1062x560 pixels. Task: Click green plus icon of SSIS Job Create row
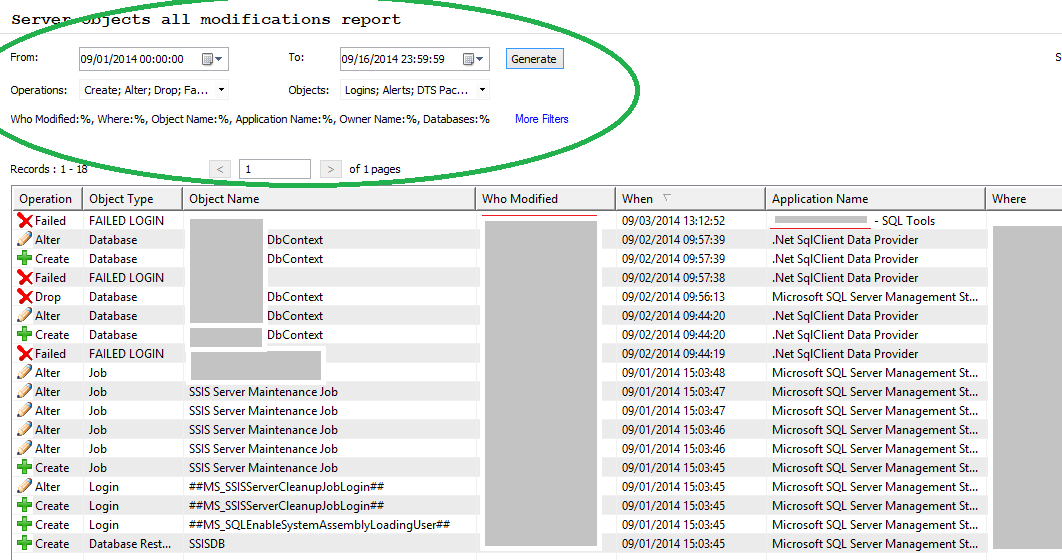pos(25,468)
